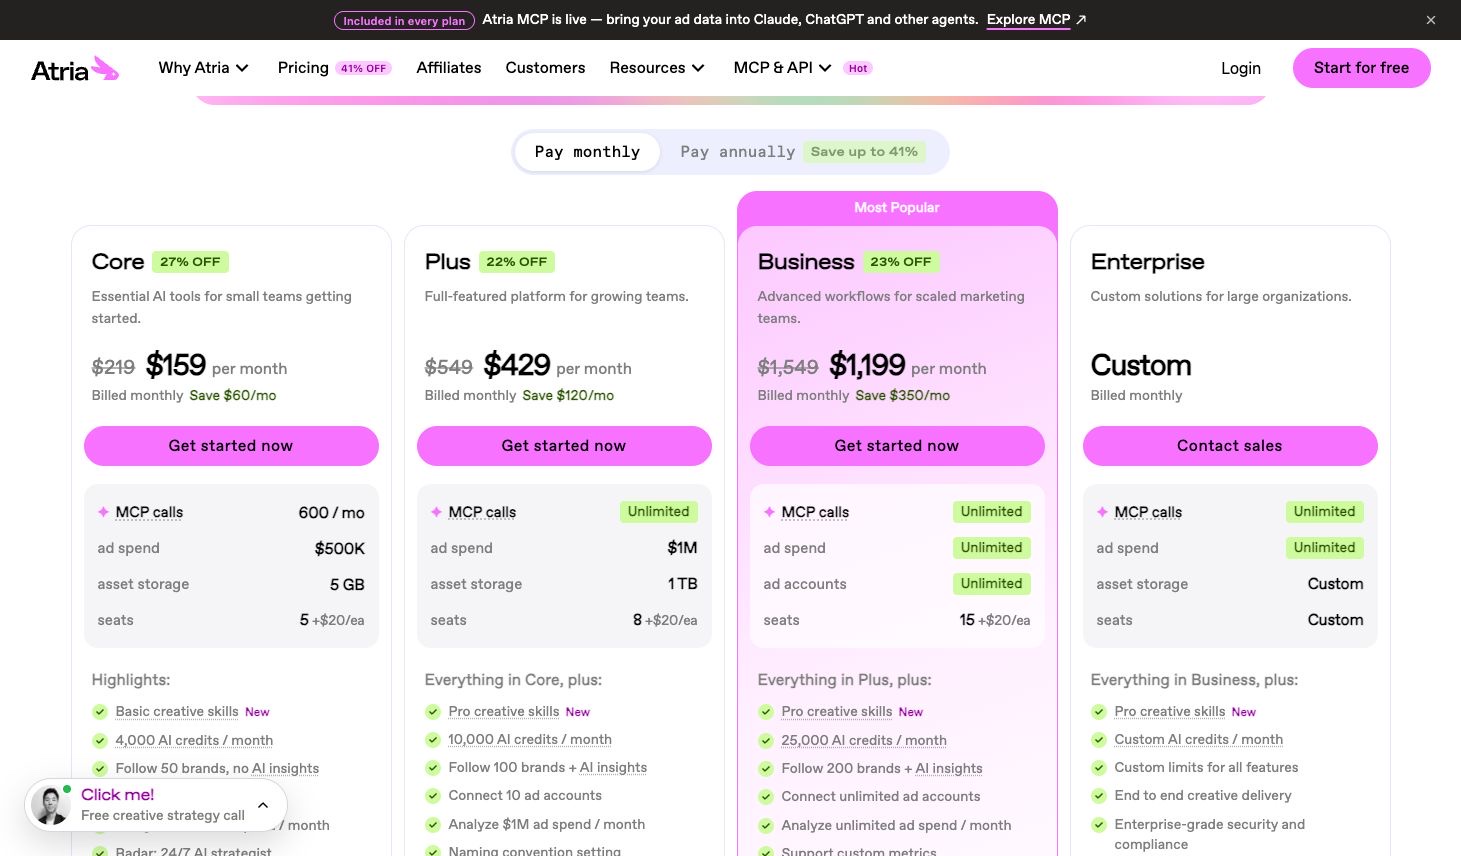Click Custom AI credits / month feature
This screenshot has height=856, width=1461.
pyautogui.click(x=1199, y=740)
